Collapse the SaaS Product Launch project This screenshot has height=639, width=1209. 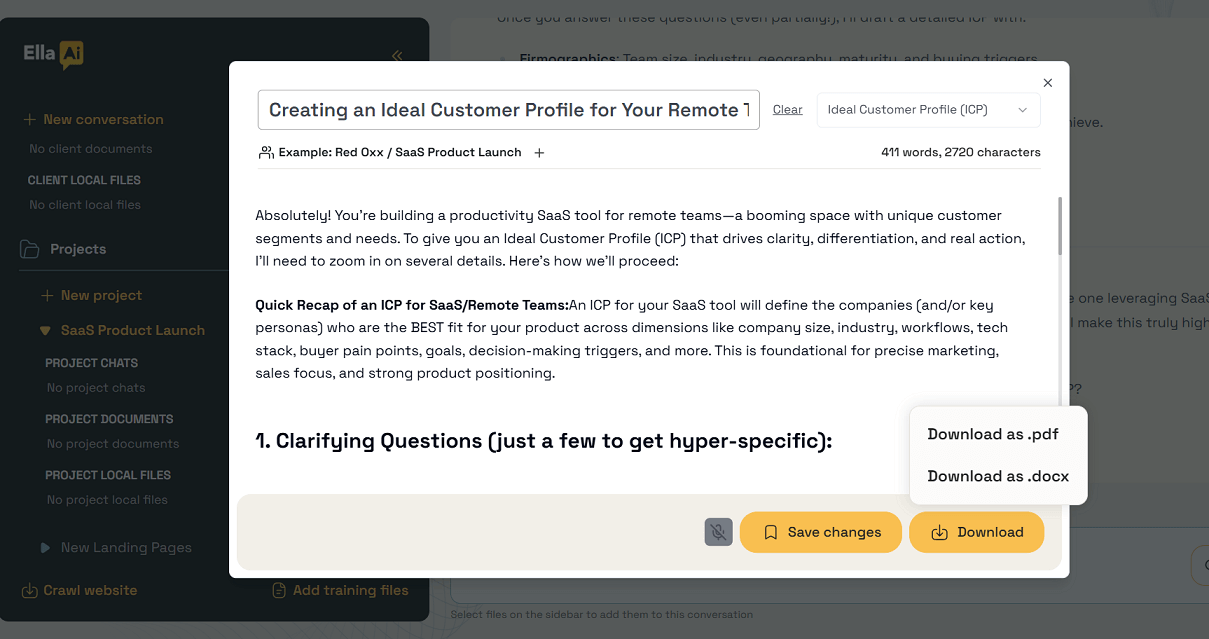(45, 330)
